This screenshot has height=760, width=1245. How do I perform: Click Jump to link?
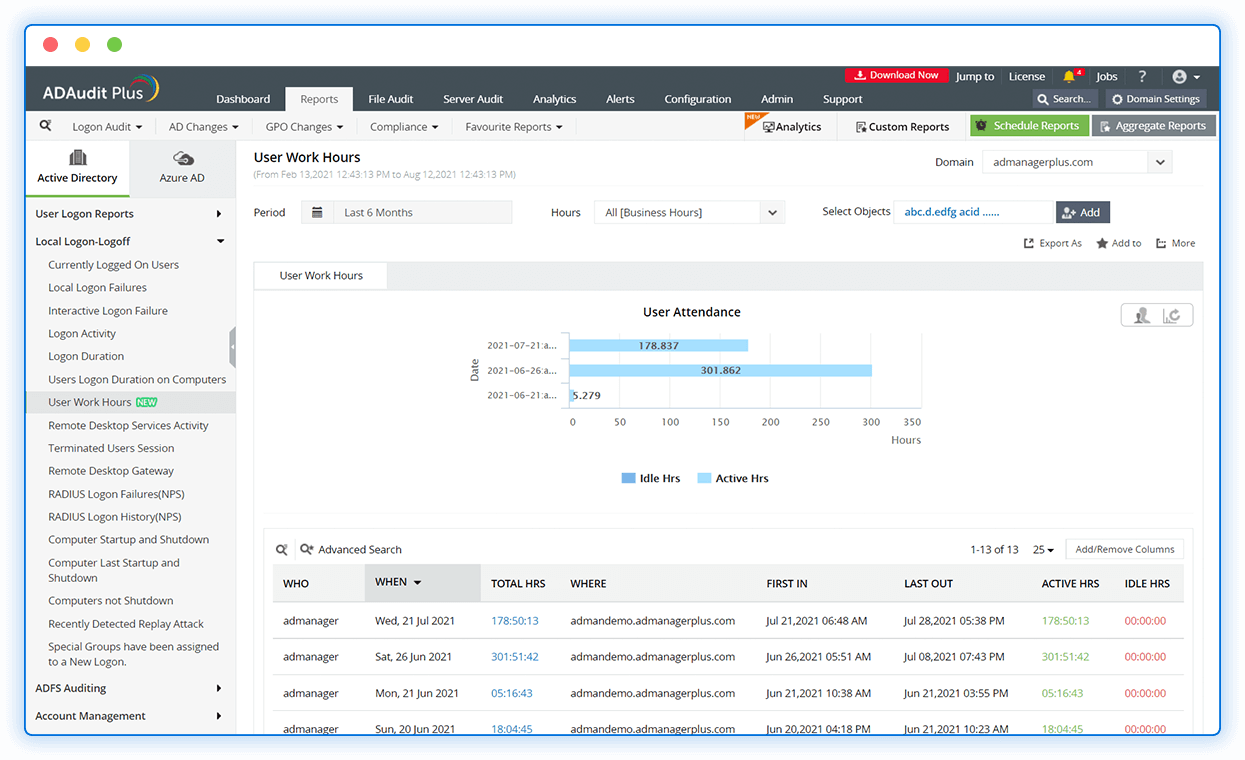(x=975, y=76)
